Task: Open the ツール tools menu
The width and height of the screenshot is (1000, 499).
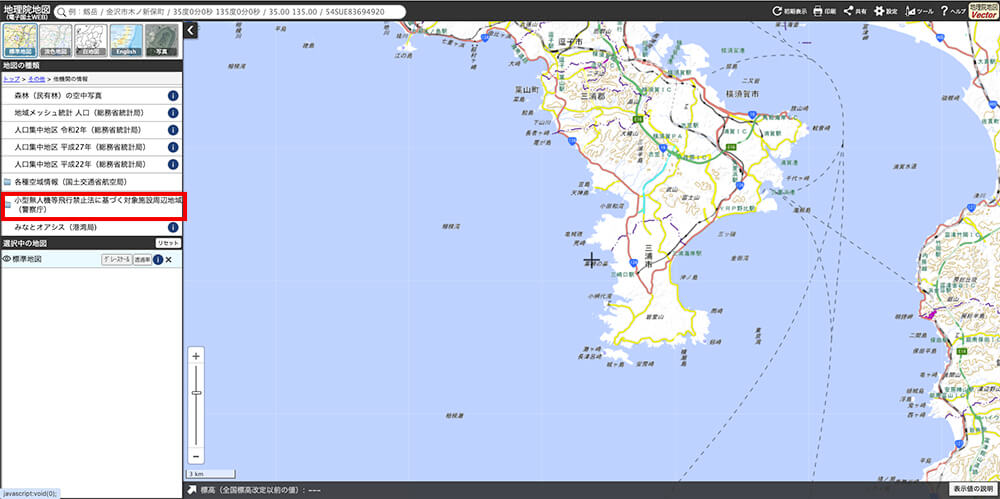Action: [x=917, y=11]
